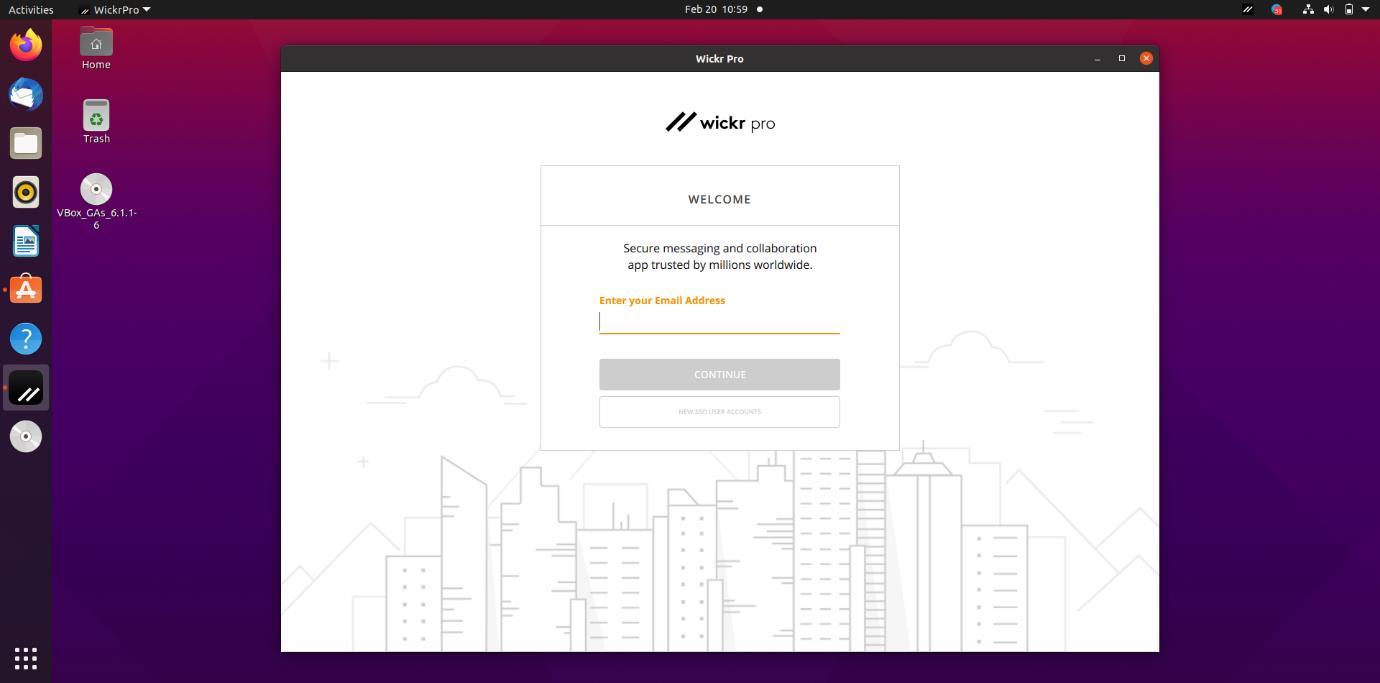Open Ubuntu Software store icon

(26, 290)
